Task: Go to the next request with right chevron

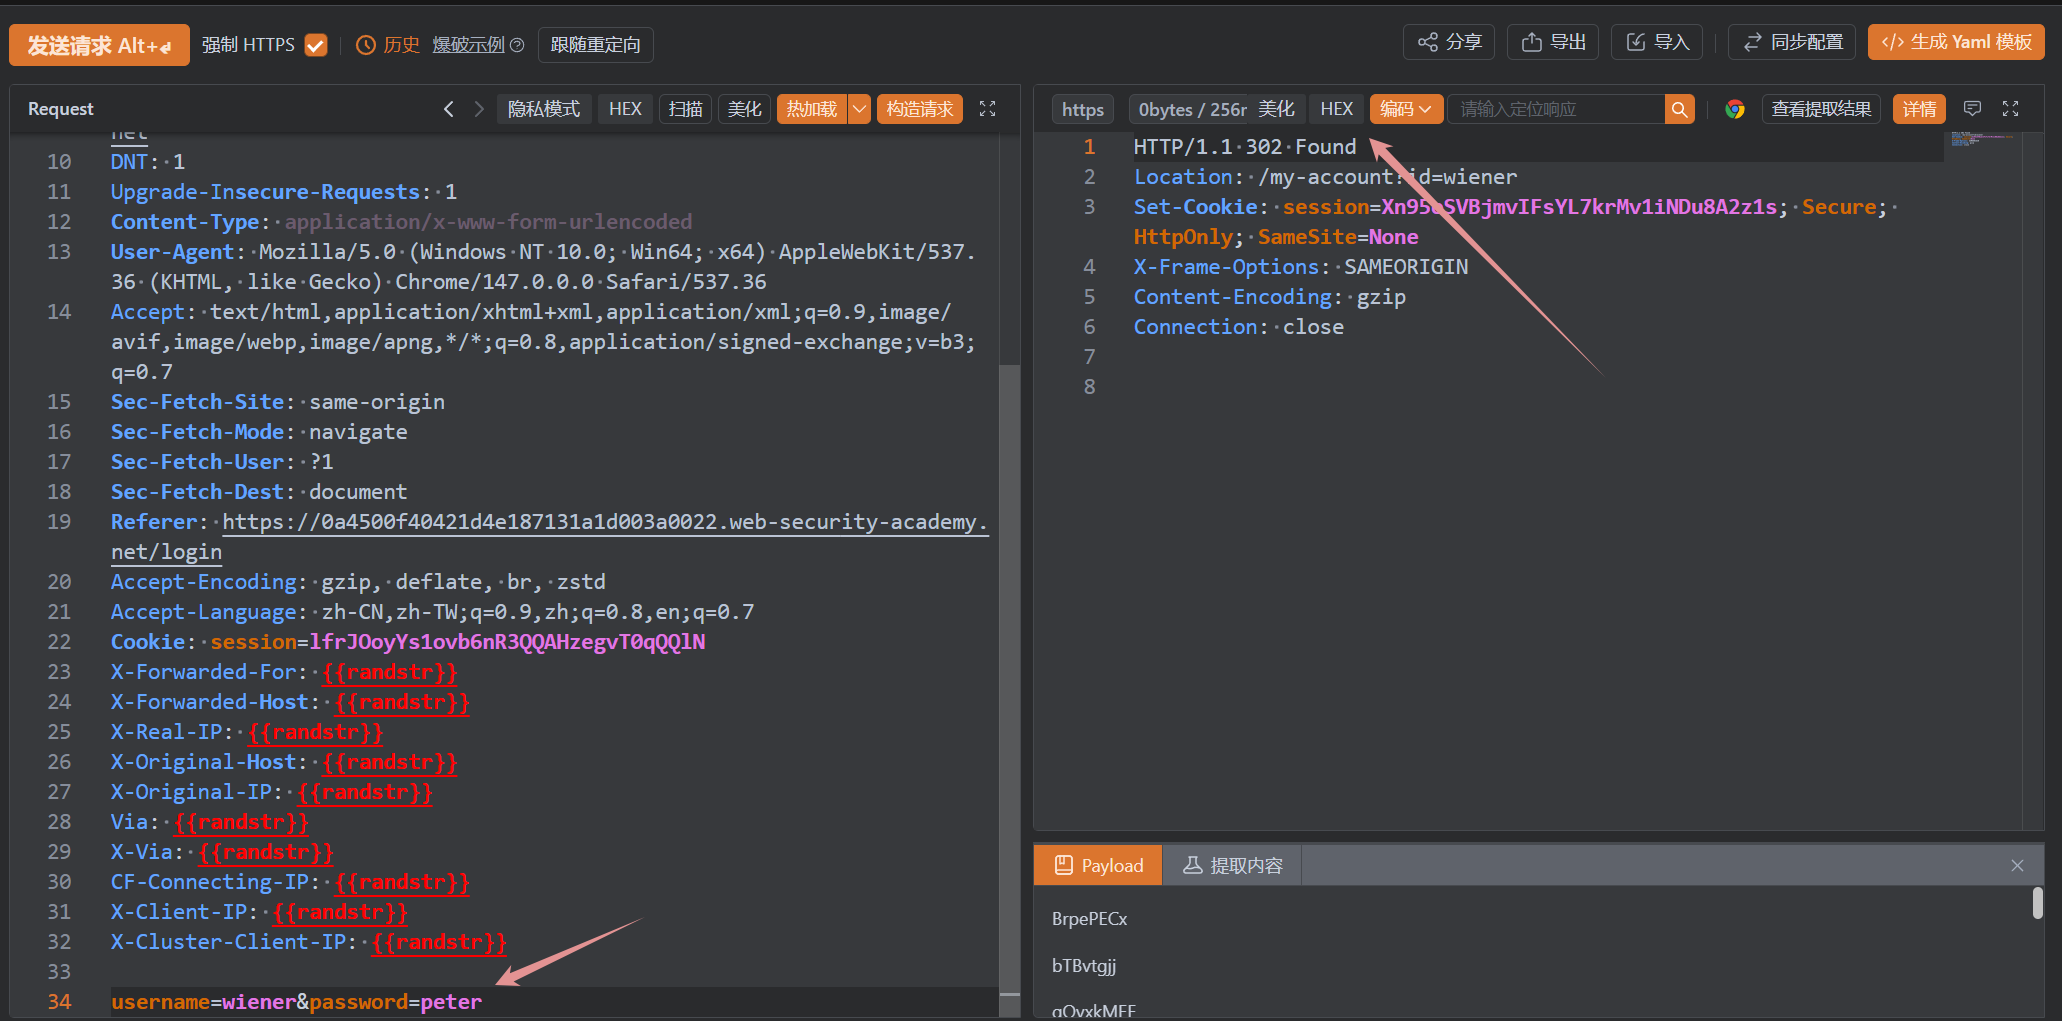Action: point(479,109)
